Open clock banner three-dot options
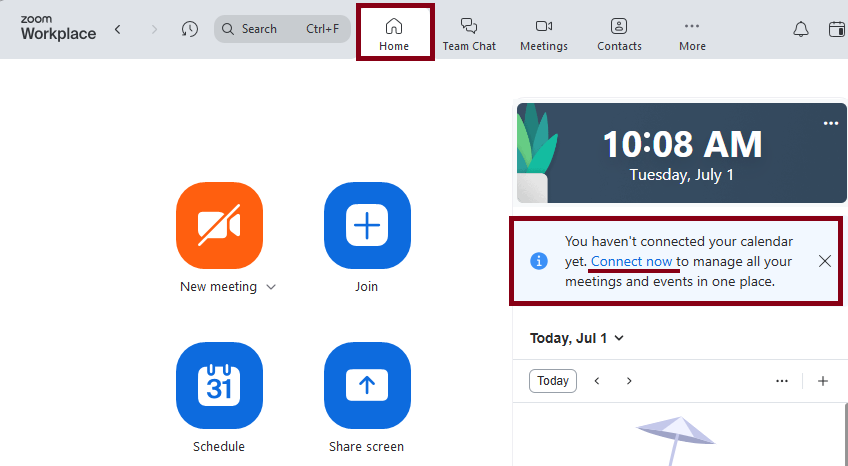Image resolution: width=848 pixels, height=466 pixels. [x=830, y=123]
